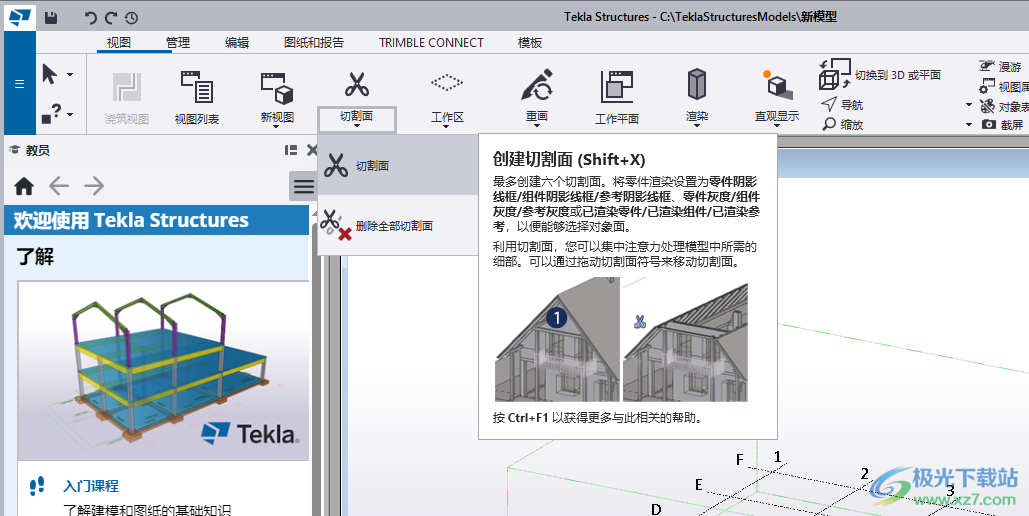Expand the 对象表 dropdown arrow
This screenshot has width=1029, height=516.
coord(969,104)
